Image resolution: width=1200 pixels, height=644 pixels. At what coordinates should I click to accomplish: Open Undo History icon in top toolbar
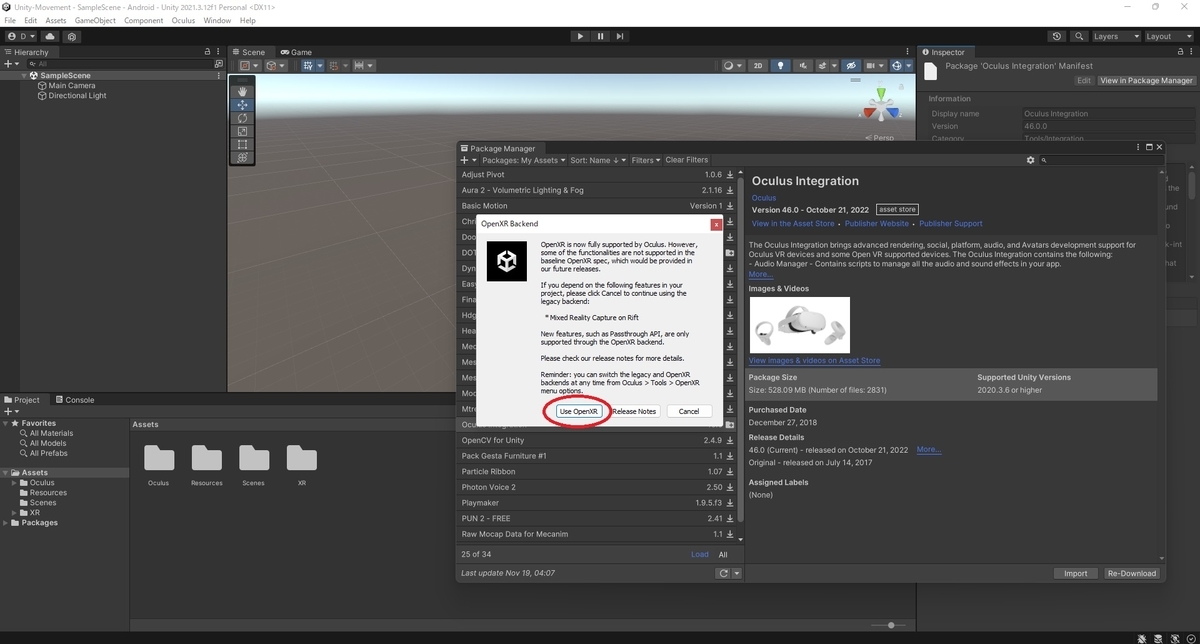click(x=1057, y=36)
